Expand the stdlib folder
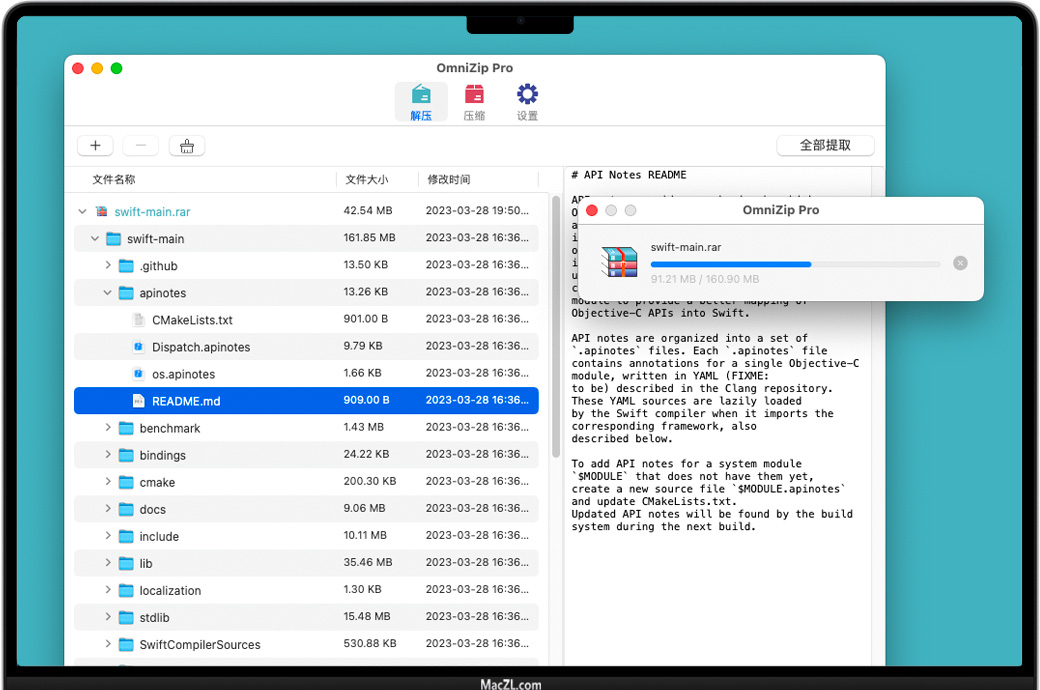Viewport: 1040px width, 690px height. click(108, 617)
